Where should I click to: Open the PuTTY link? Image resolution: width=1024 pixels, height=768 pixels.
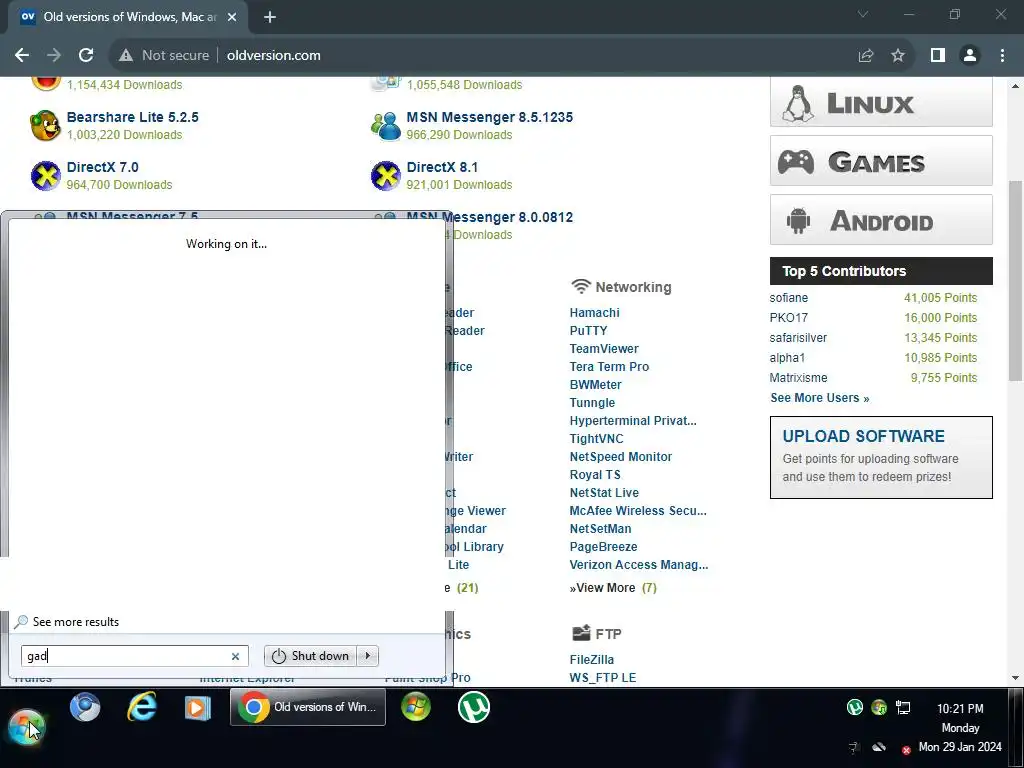click(588, 330)
